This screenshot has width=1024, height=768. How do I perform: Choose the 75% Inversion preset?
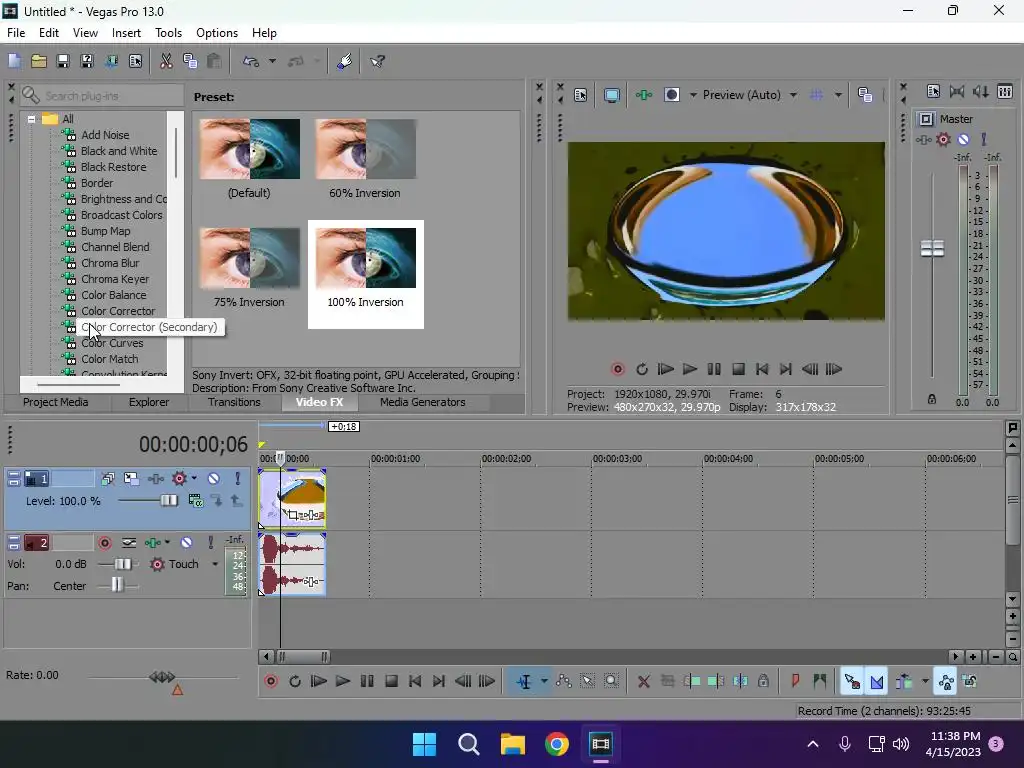[249, 268]
